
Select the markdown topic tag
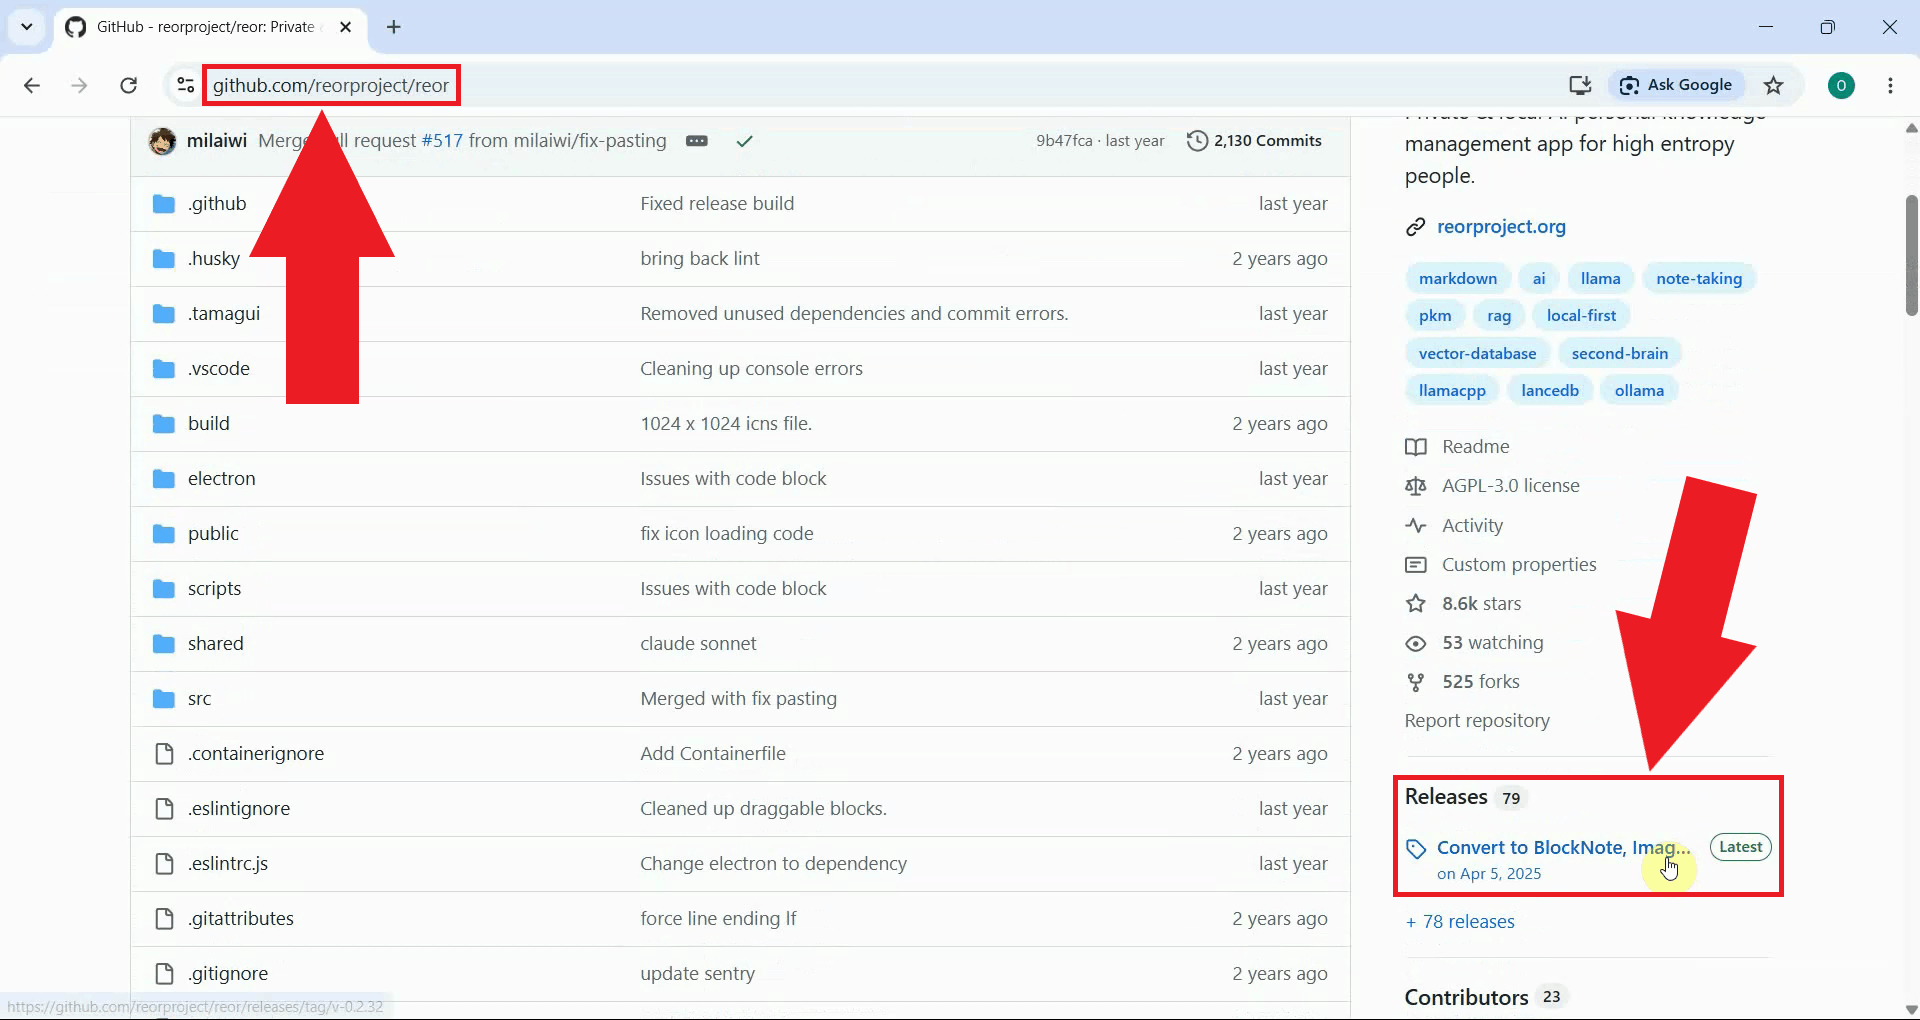tap(1458, 279)
